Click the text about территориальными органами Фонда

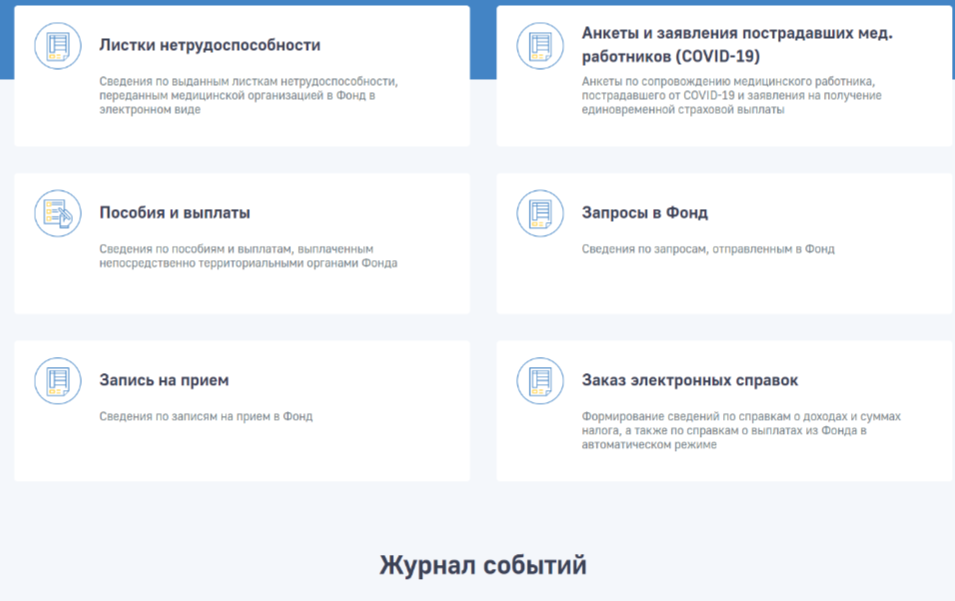pyautogui.click(x=248, y=256)
